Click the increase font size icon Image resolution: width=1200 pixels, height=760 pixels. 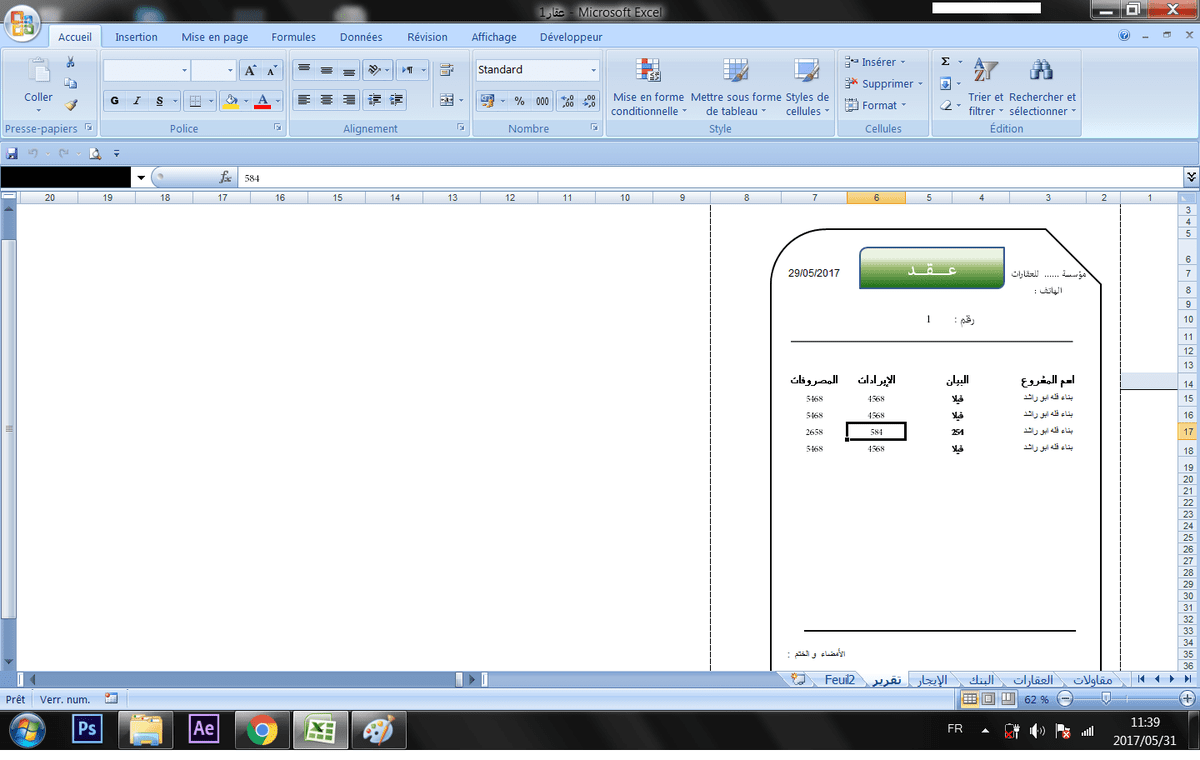(250, 70)
